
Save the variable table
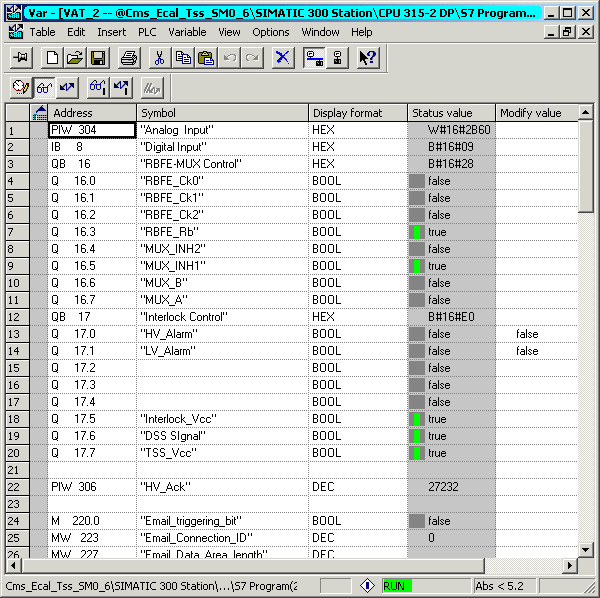click(x=98, y=58)
